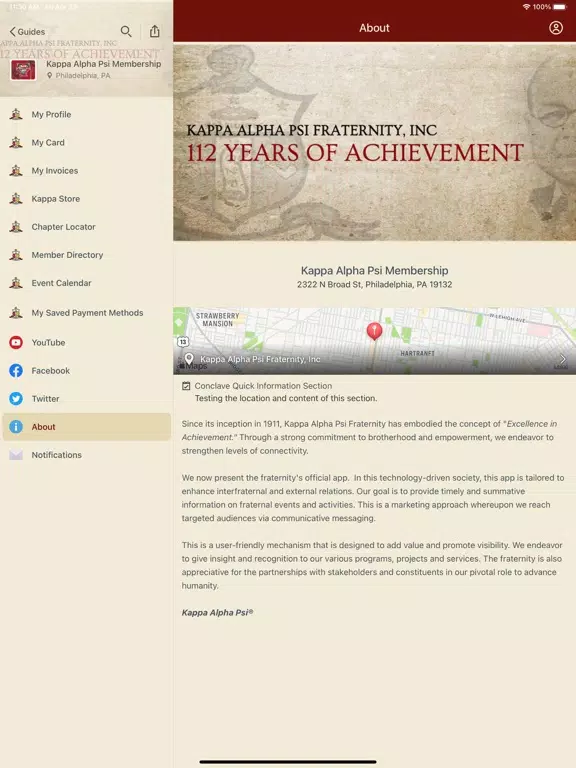Open the search magnifier icon
The image size is (576, 768).
tap(126, 31)
